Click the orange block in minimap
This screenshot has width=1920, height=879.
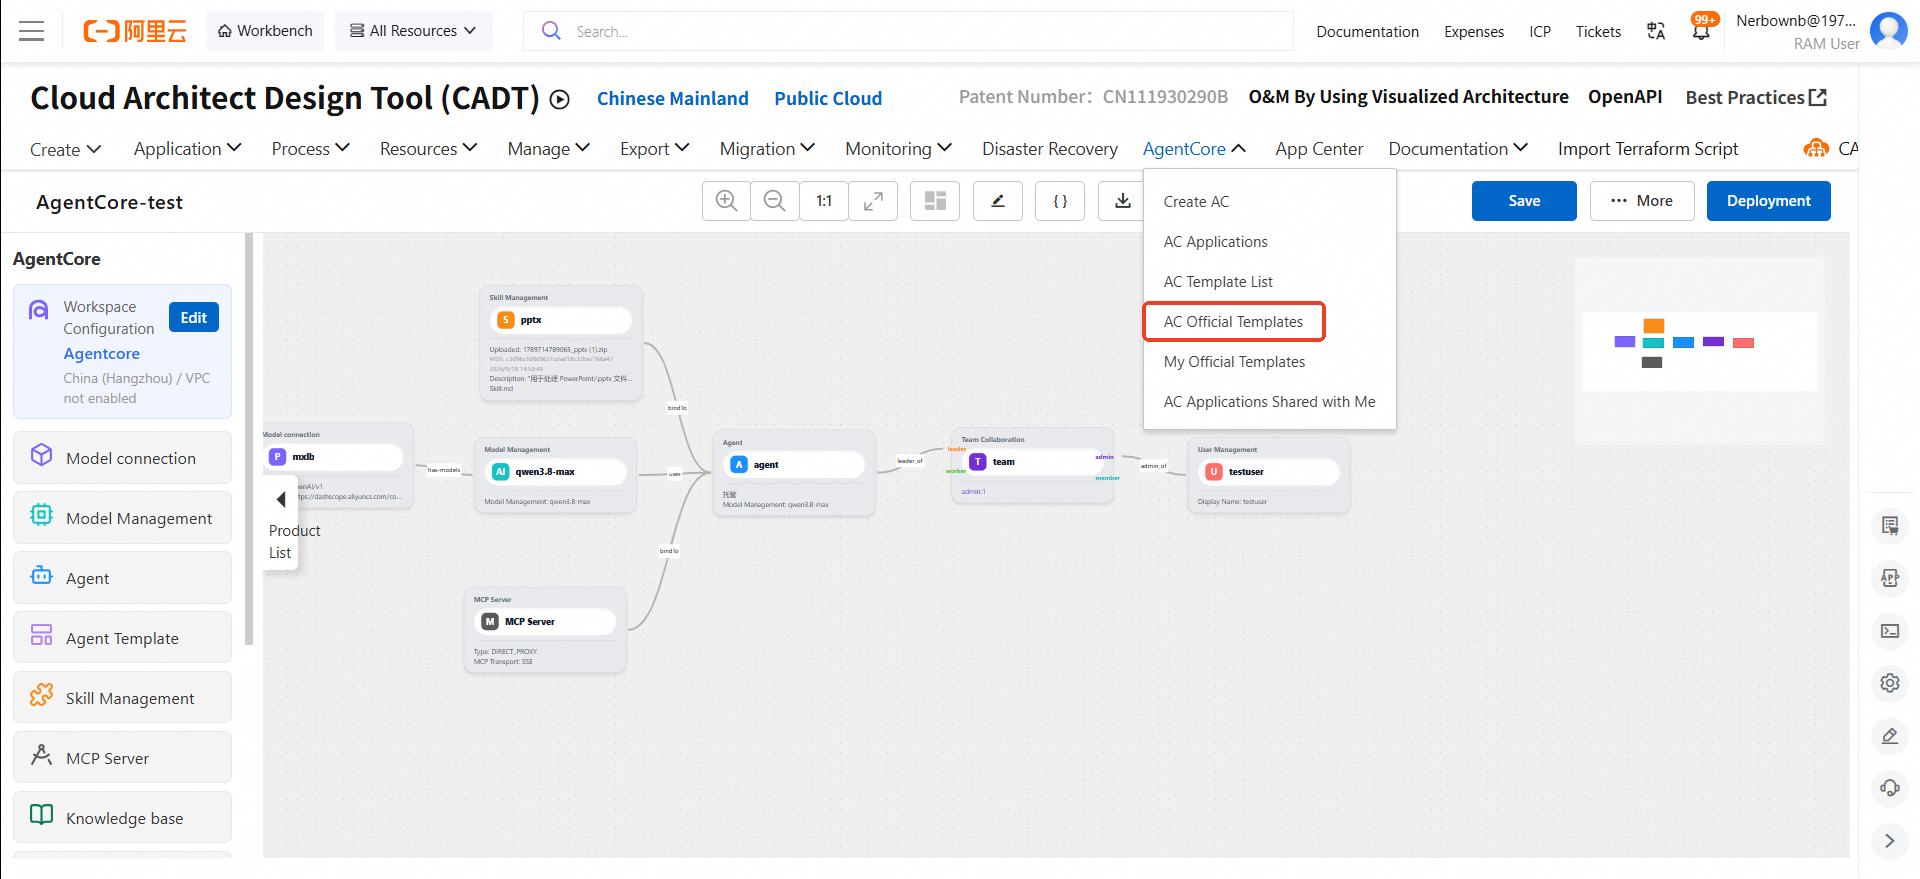pyautogui.click(x=1654, y=326)
